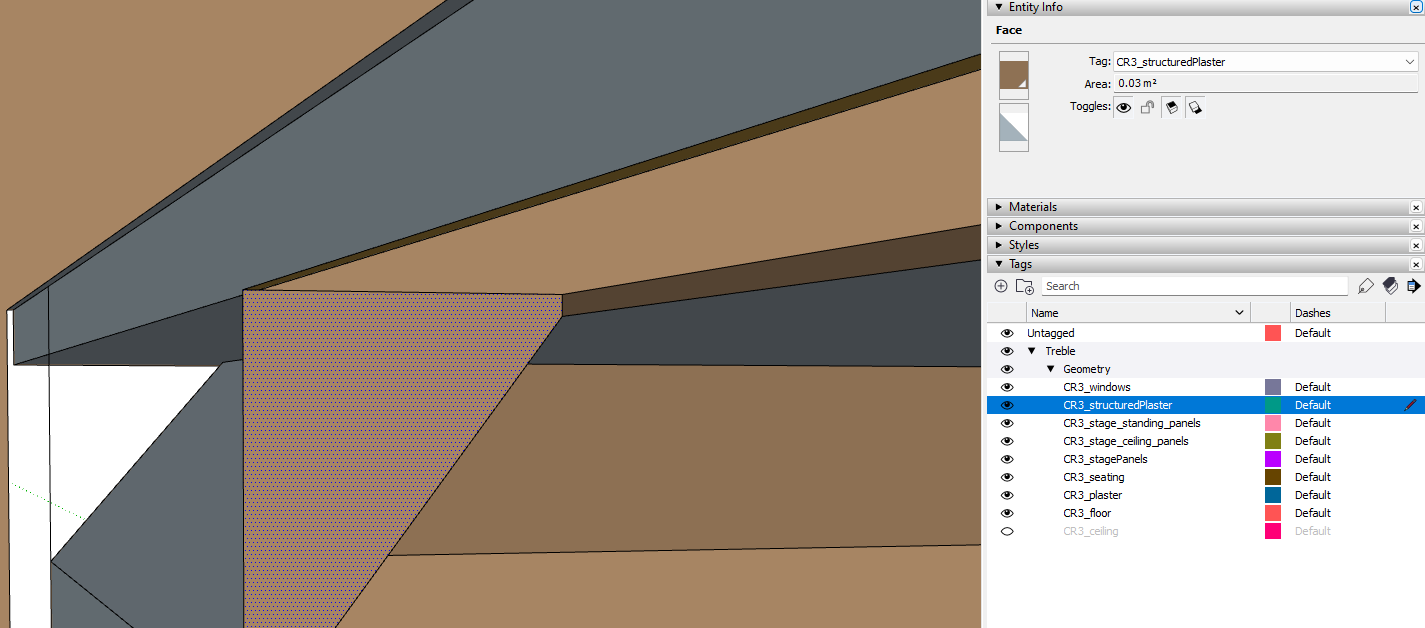
Task: Select the CR3_floor tag row
Action: [x=1205, y=513]
